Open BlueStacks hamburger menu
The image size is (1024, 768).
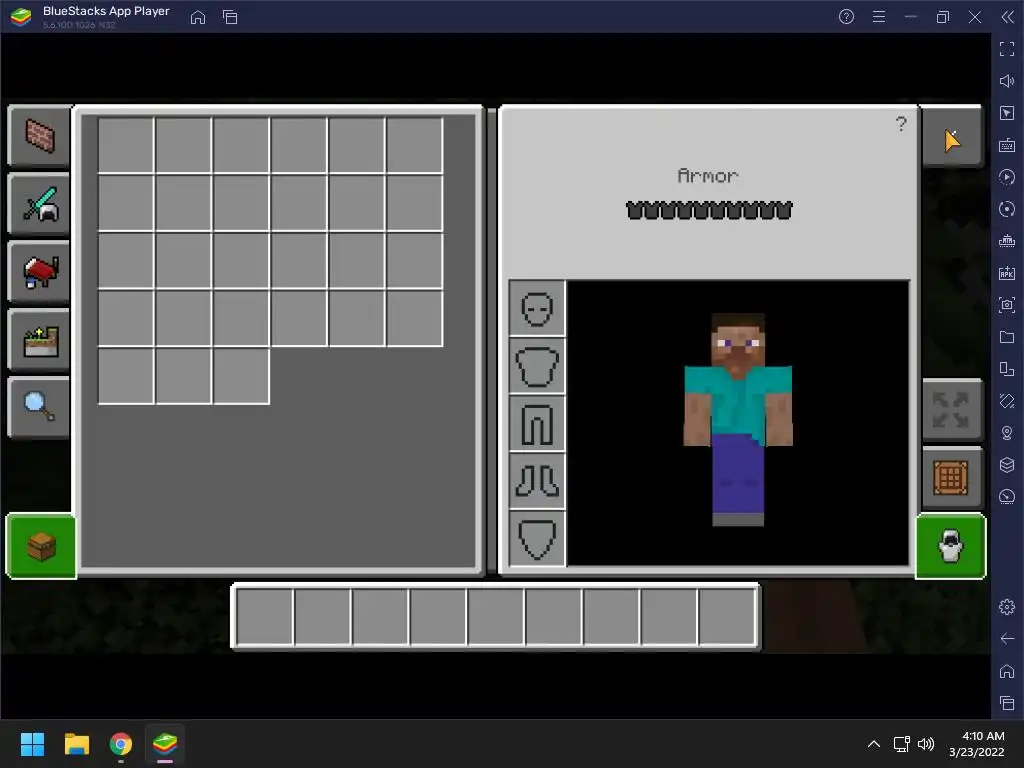[879, 17]
